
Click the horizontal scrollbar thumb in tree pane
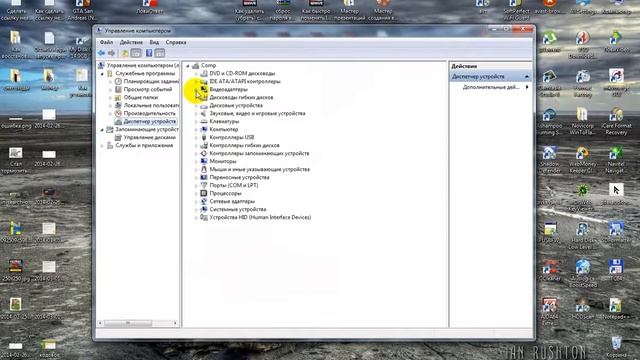click(128, 323)
